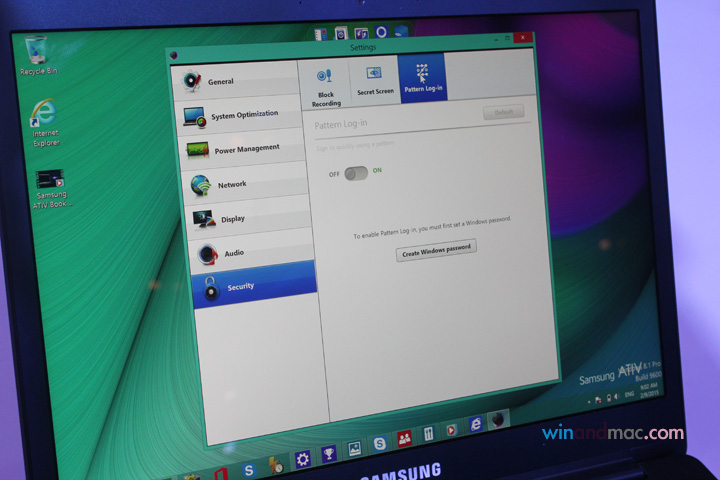Click the leftmost notebook icon in top dock
Image resolution: width=720 pixels, height=480 pixels.
pos(321,34)
